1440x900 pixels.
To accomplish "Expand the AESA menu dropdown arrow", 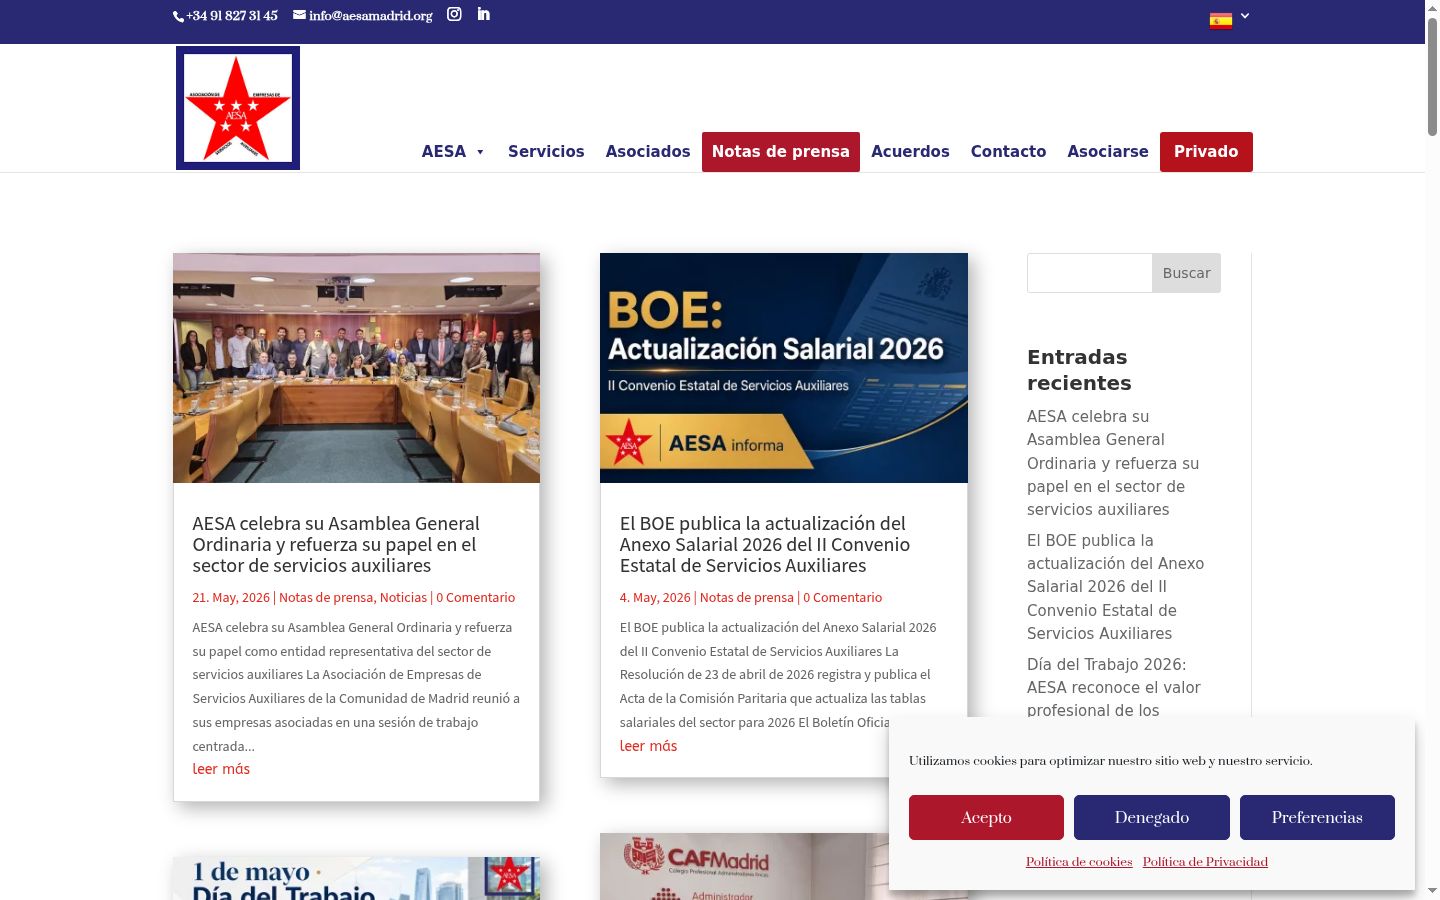I will click(x=481, y=152).
